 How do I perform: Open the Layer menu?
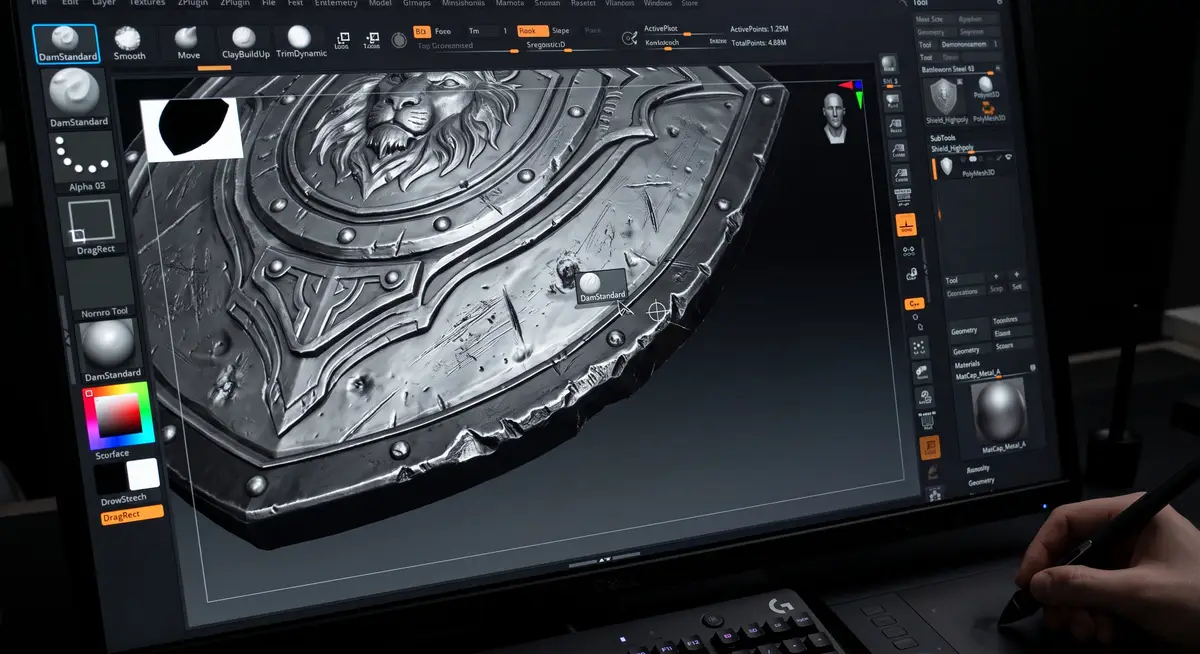point(104,3)
